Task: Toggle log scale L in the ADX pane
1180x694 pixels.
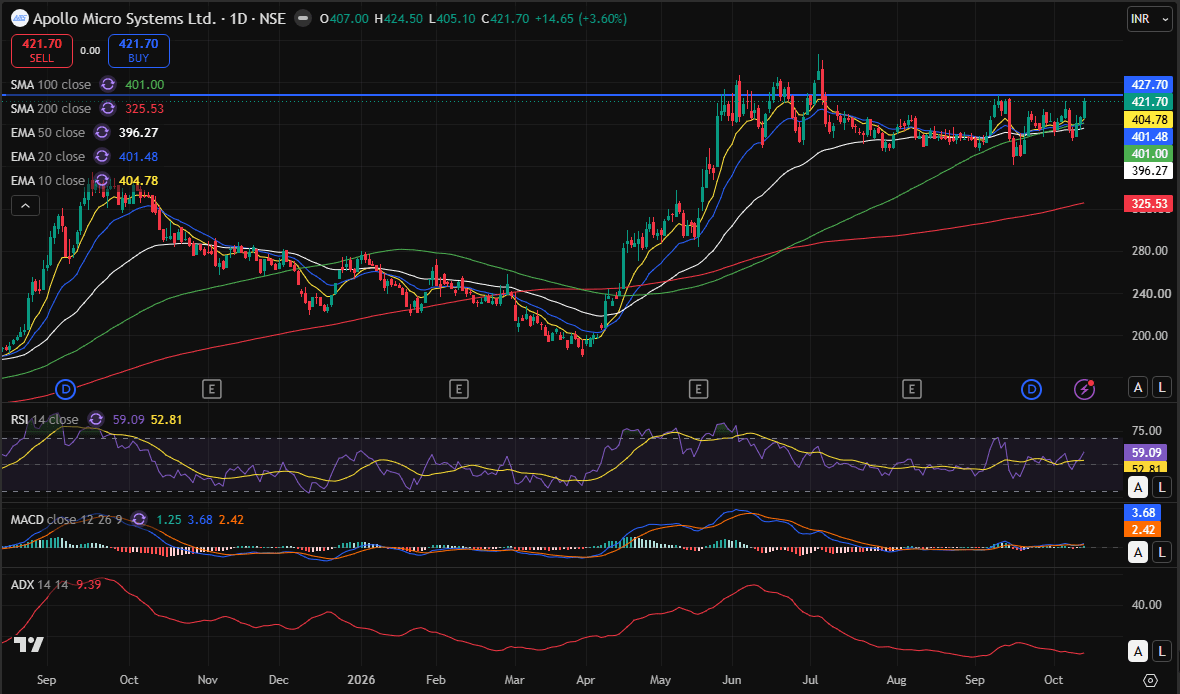Action: (x=1162, y=651)
